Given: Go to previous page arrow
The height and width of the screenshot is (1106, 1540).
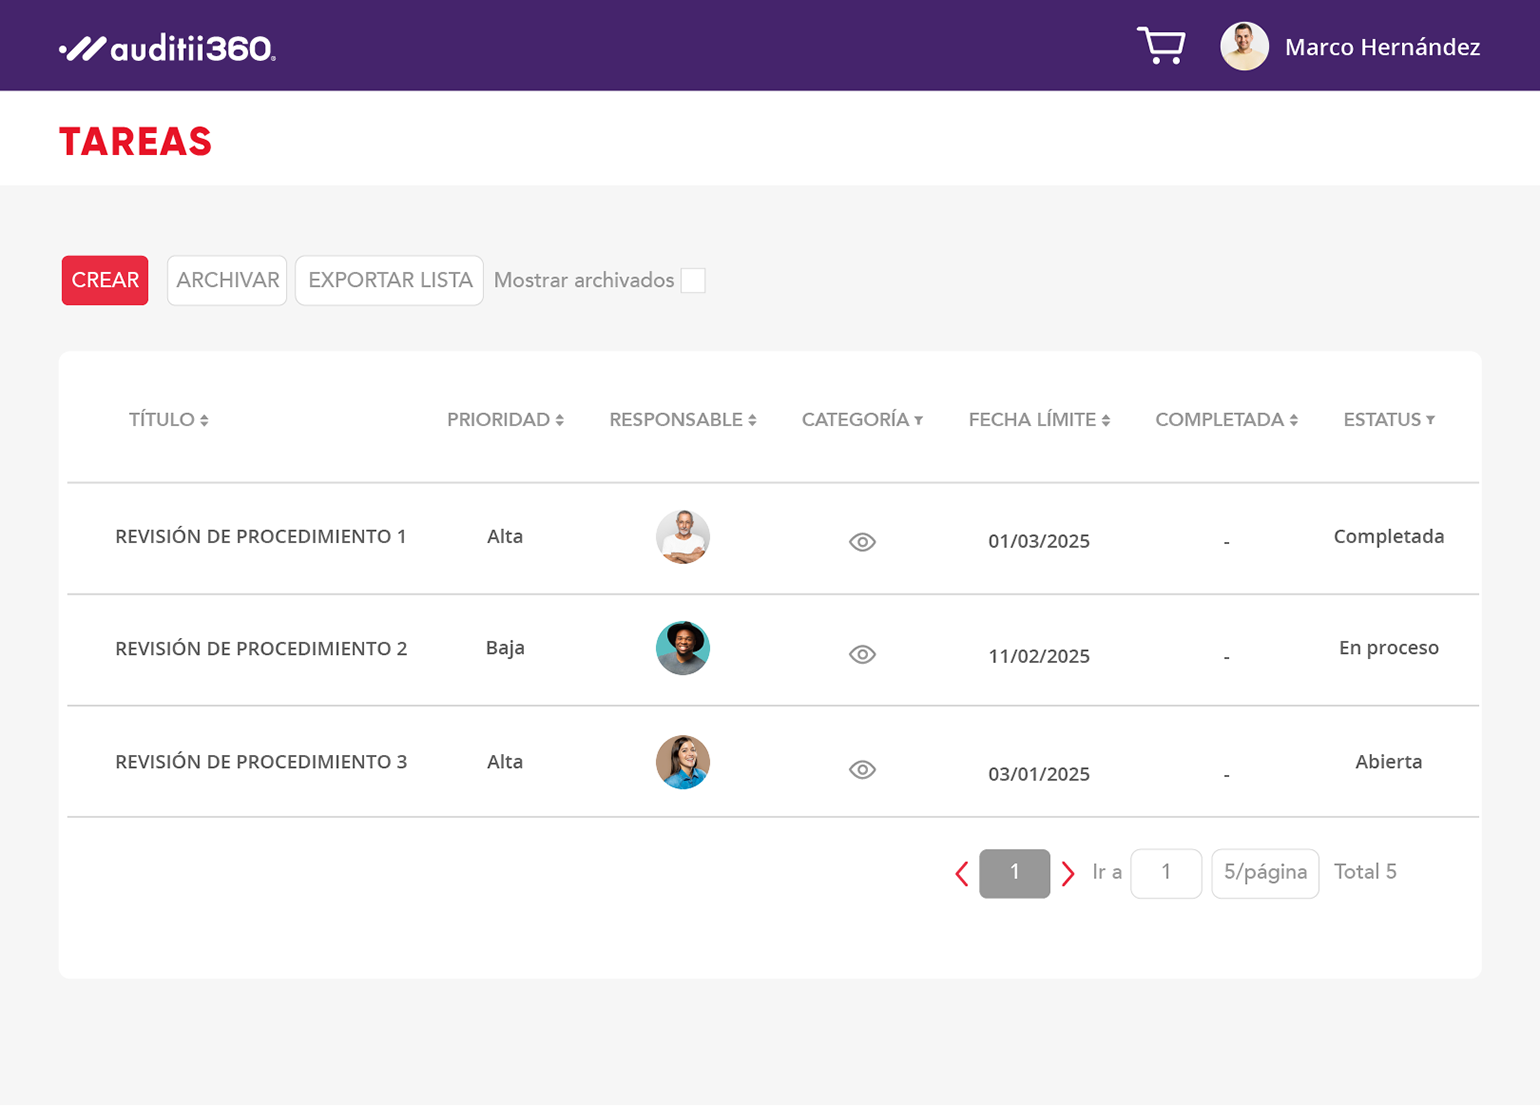Looking at the screenshot, I should tap(961, 873).
